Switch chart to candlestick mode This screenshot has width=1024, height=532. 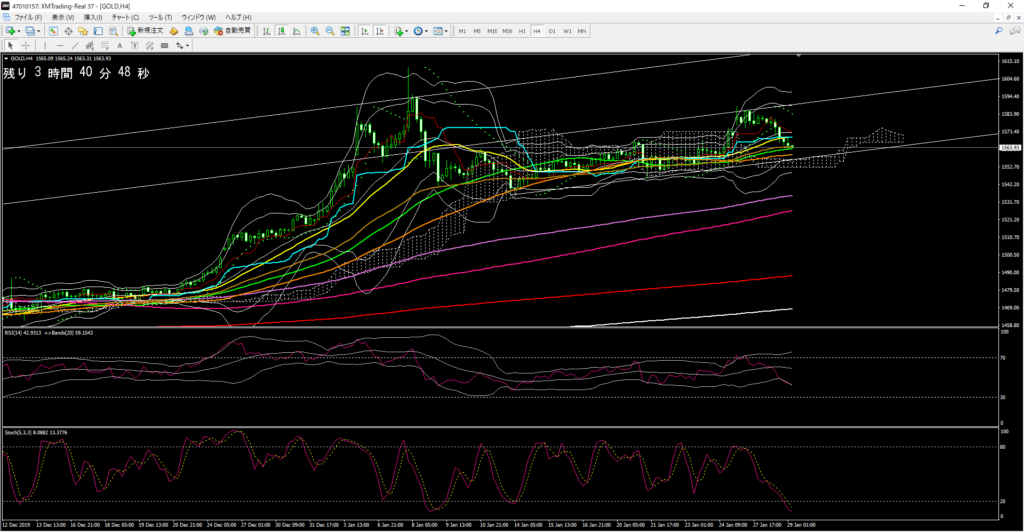click(281, 31)
